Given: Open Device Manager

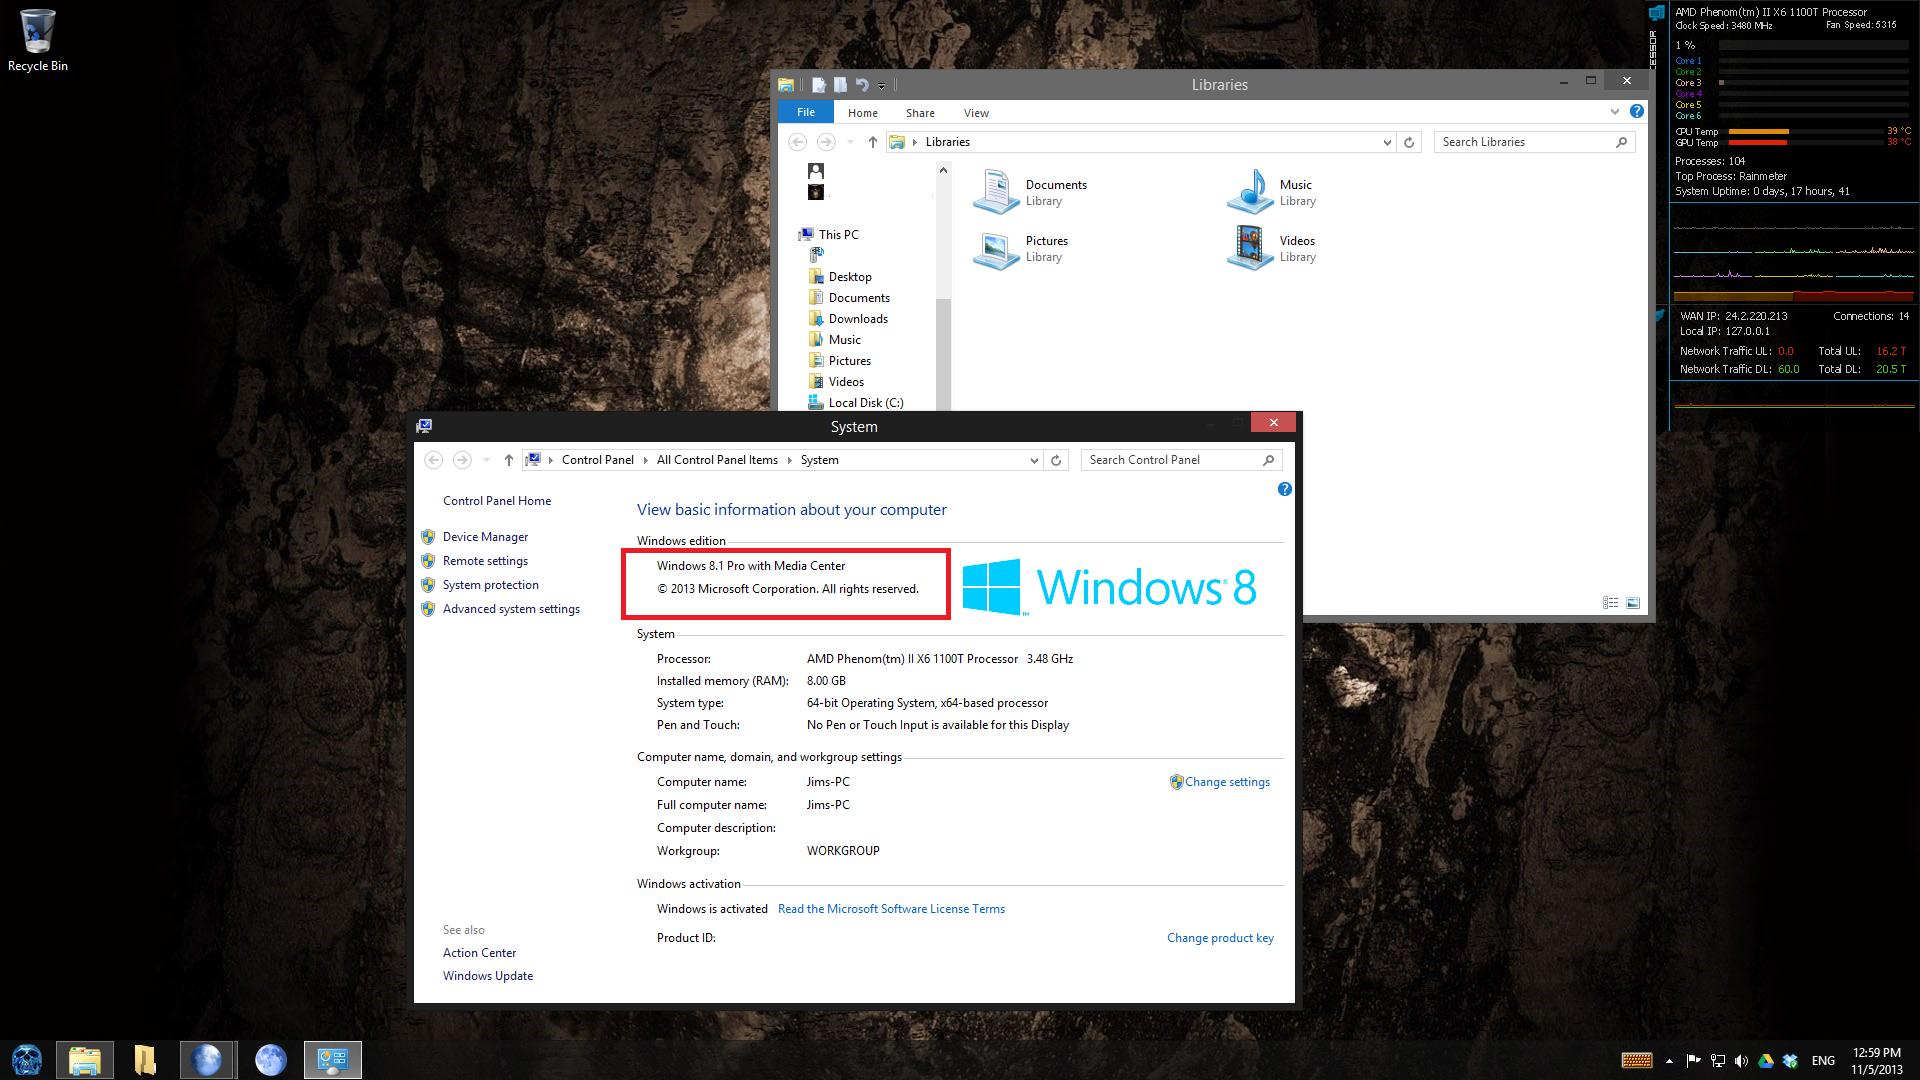Looking at the screenshot, I should pyautogui.click(x=485, y=537).
